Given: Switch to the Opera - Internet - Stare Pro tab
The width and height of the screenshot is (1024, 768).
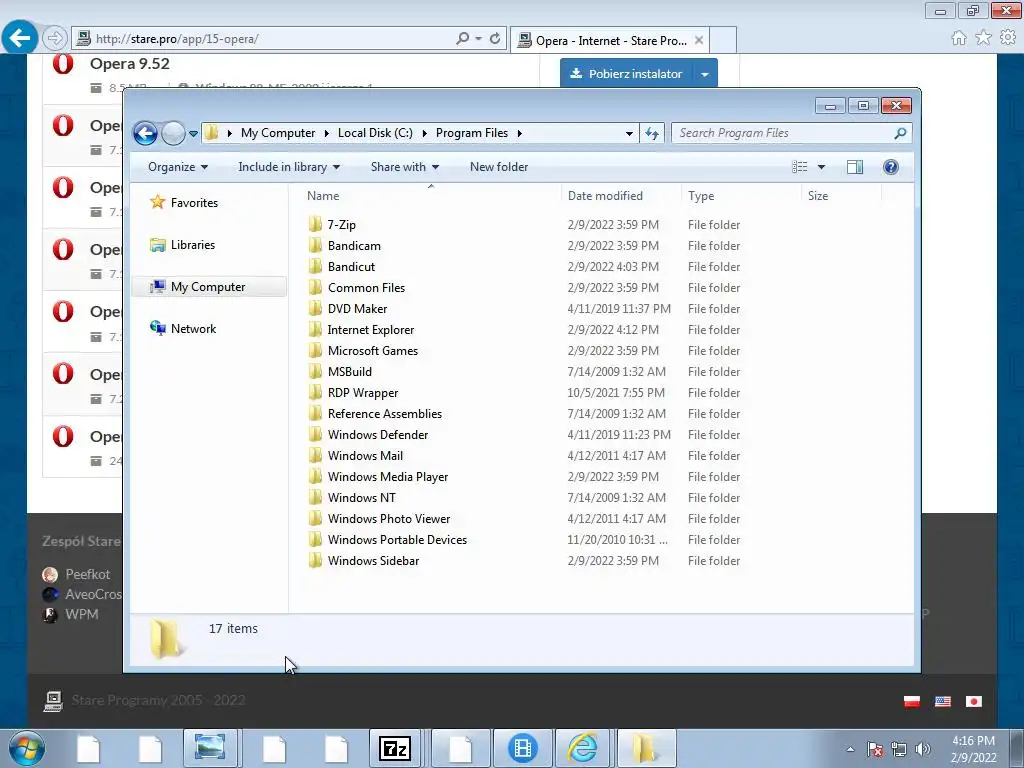Looking at the screenshot, I should (x=611, y=40).
